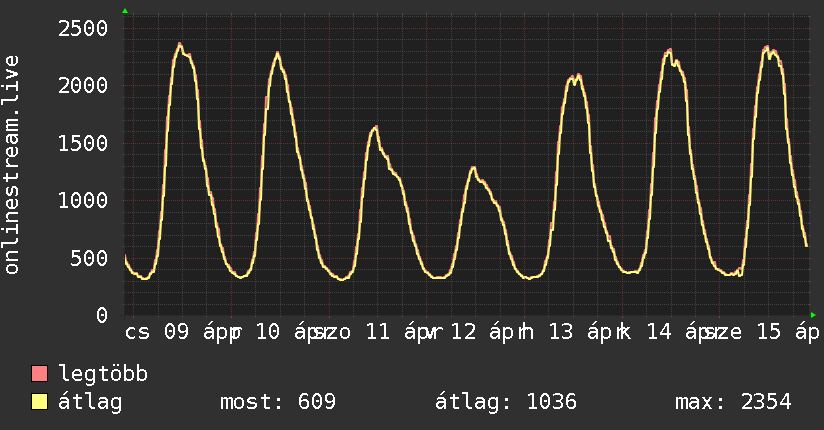Image resolution: width=824 pixels, height=430 pixels.
Task: Click the curve peak above 09
Action: tap(180, 44)
